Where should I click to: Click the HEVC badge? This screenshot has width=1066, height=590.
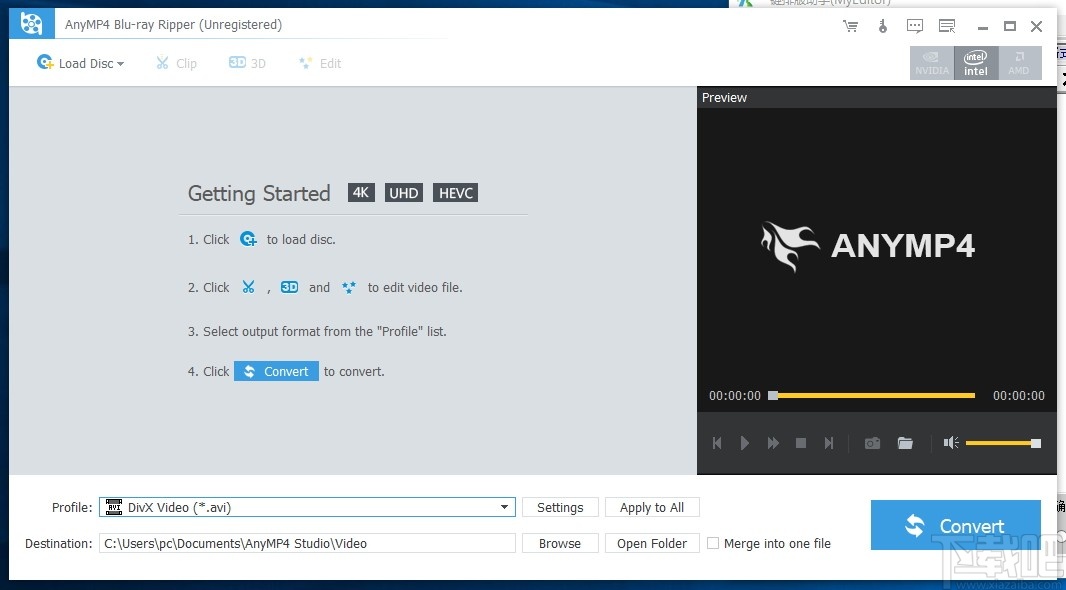pyautogui.click(x=455, y=193)
